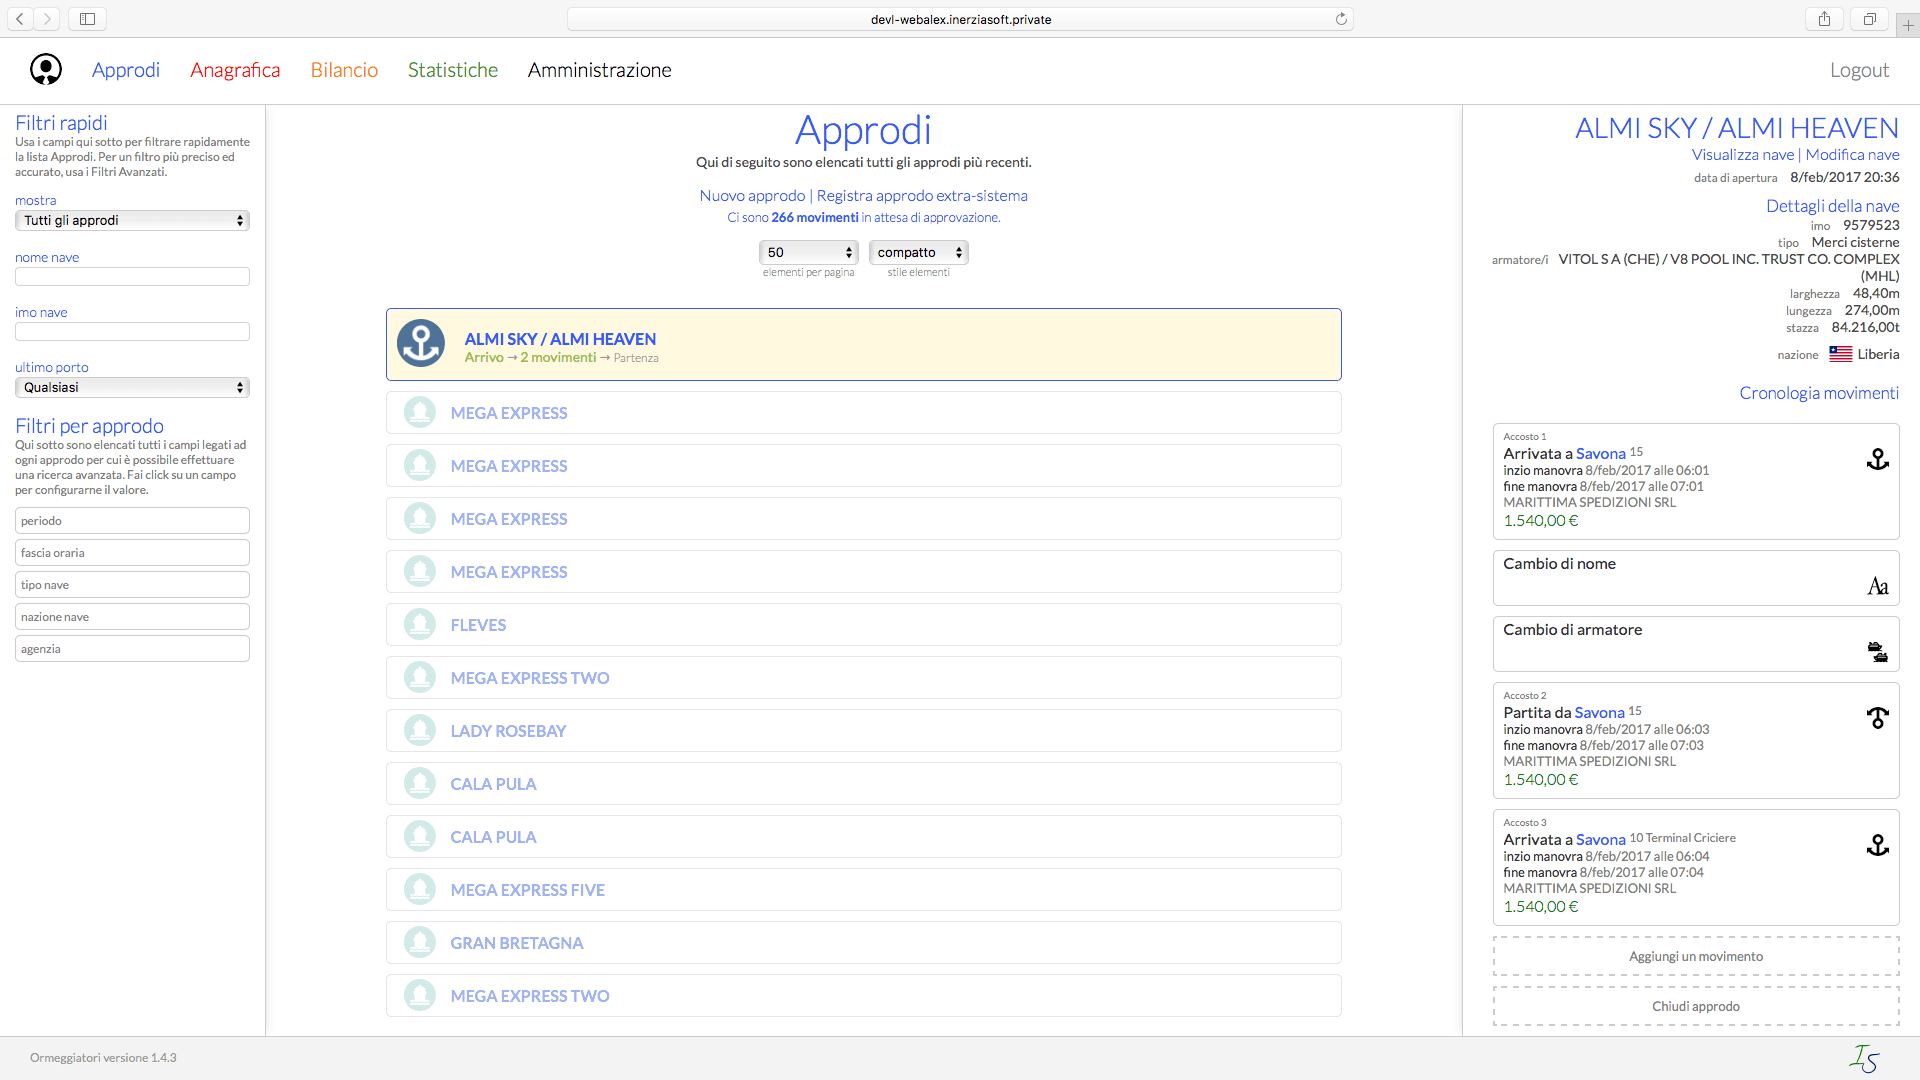The image size is (1920, 1080).
Task: Click the Liberia flag icon in ship details
Action: tap(1841, 353)
